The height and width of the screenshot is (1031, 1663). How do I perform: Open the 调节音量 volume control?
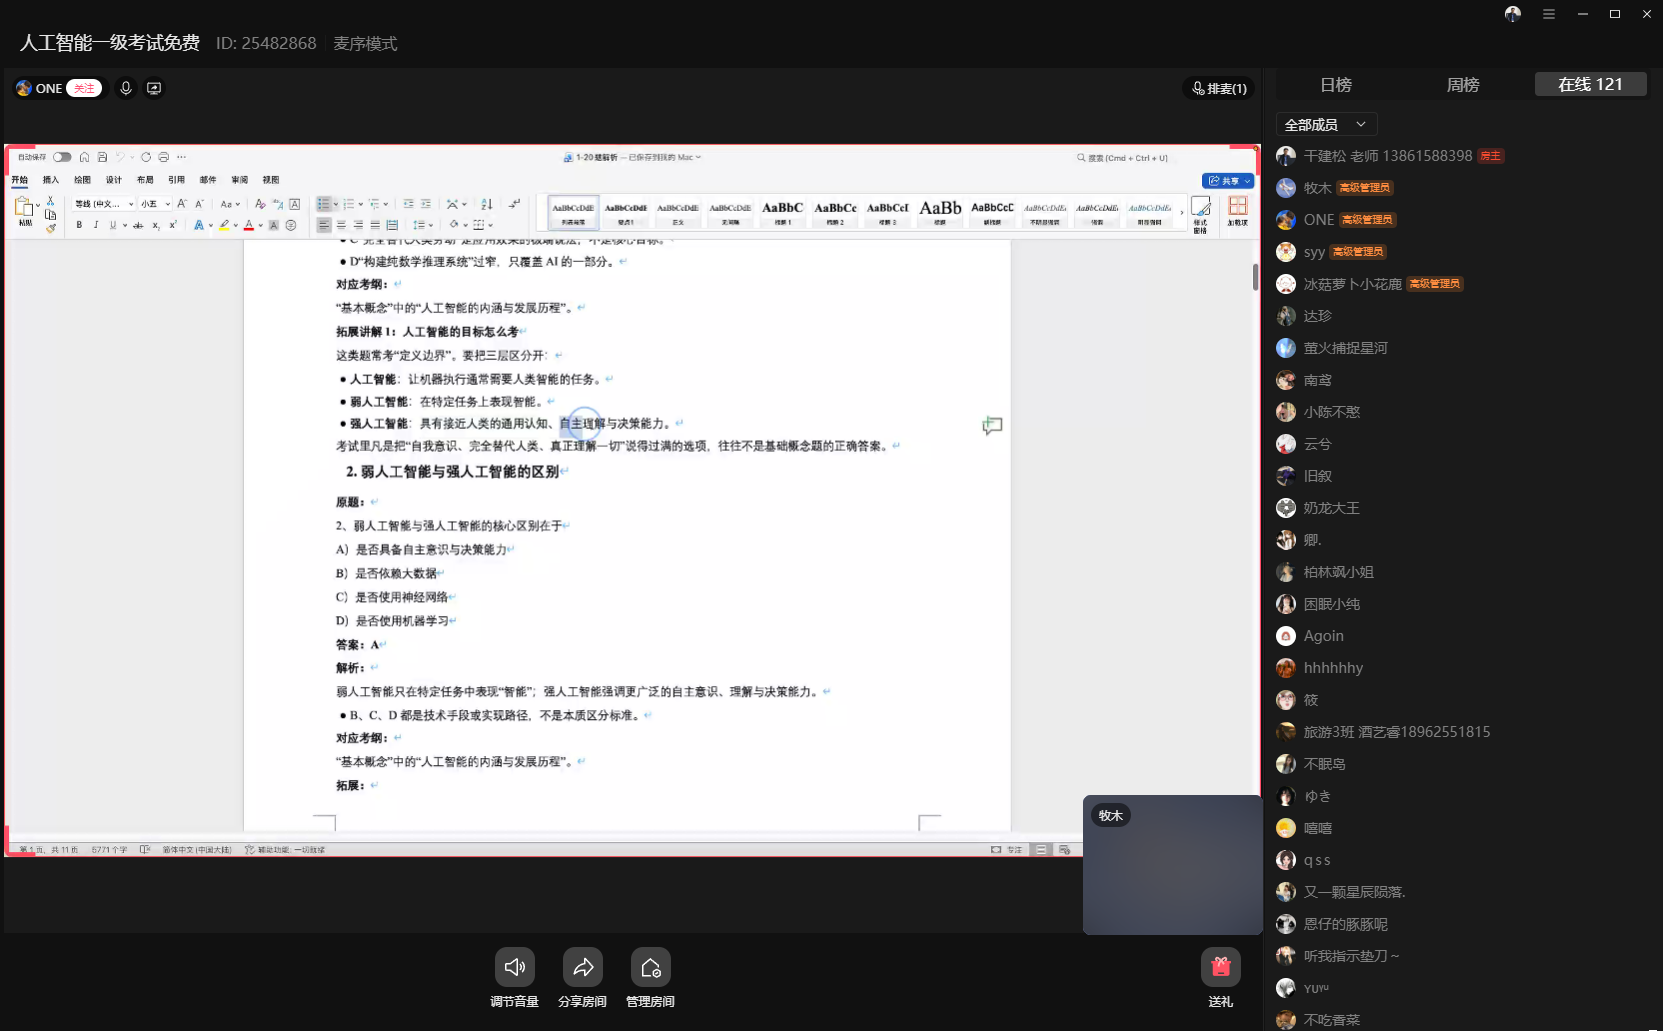(514, 967)
